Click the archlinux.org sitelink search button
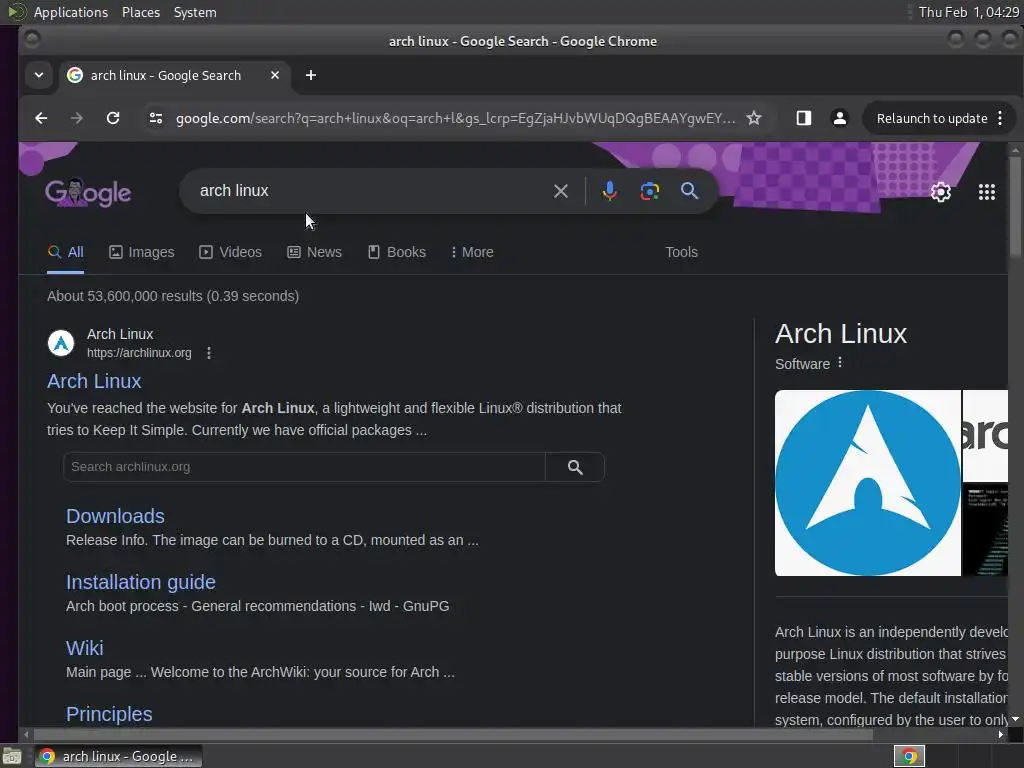 point(575,467)
